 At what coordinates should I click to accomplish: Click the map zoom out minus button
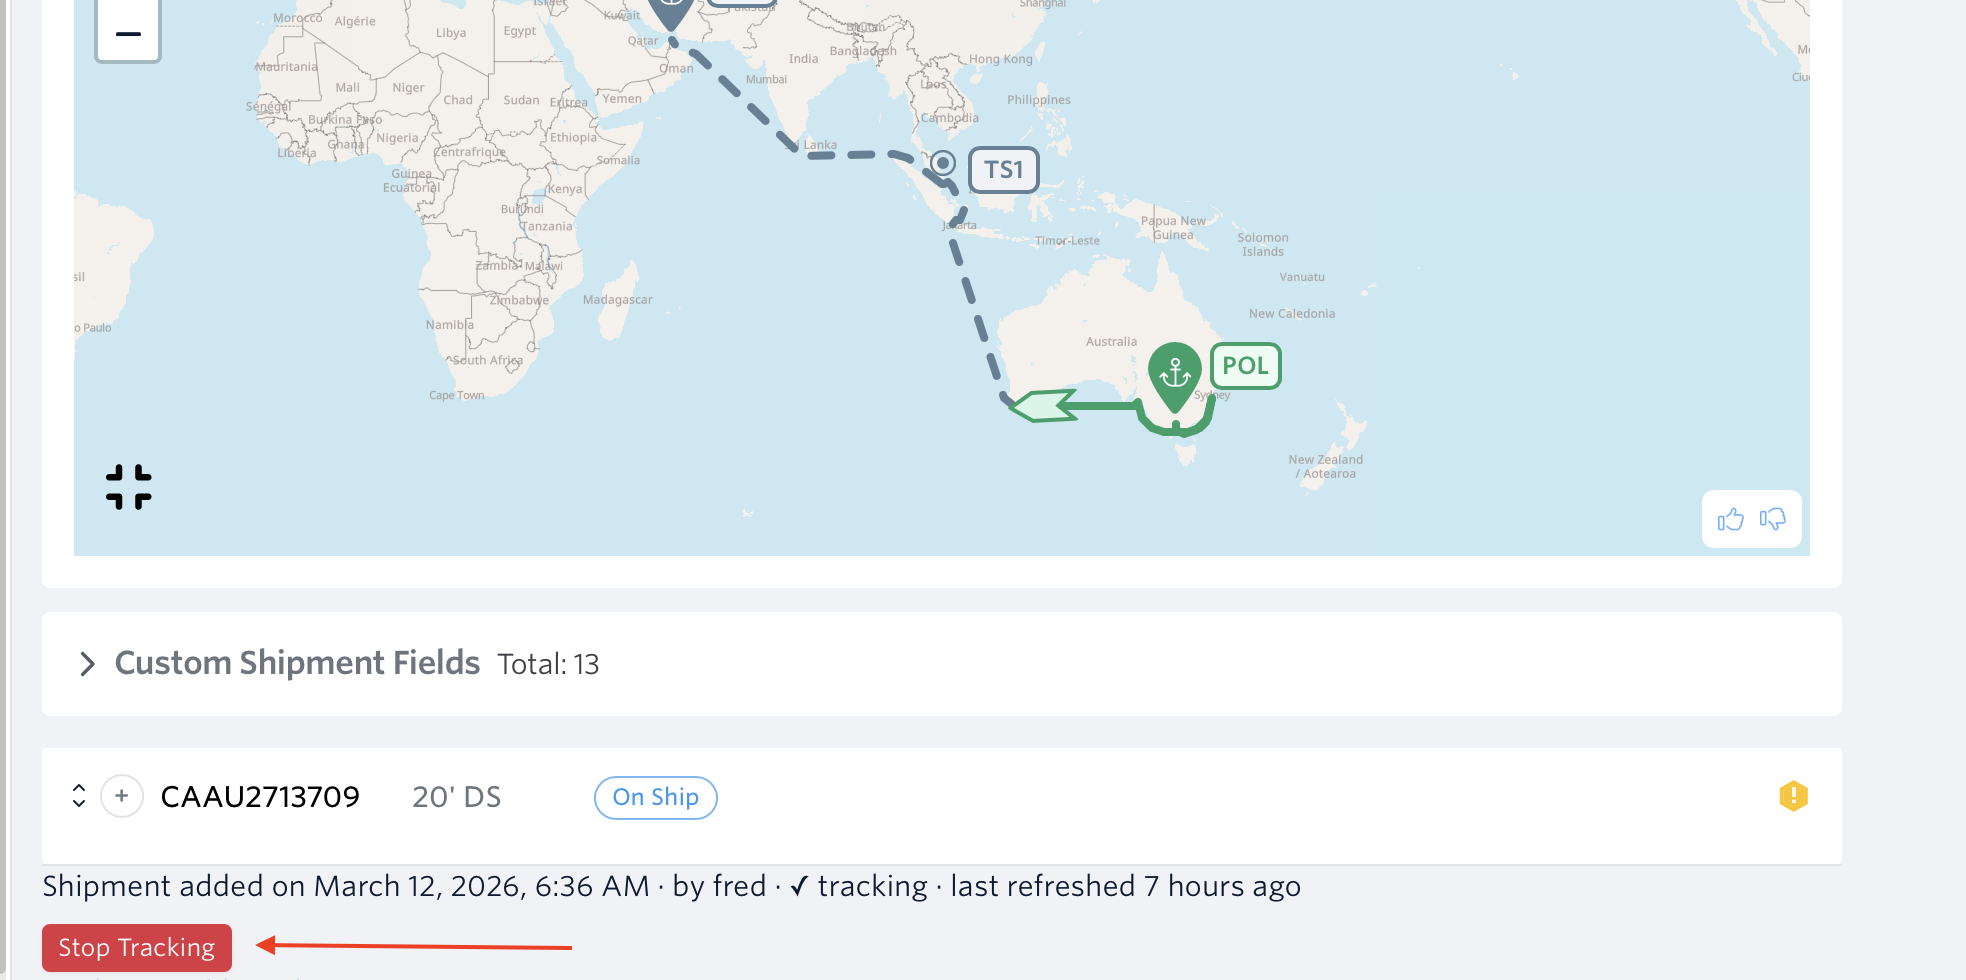click(128, 33)
